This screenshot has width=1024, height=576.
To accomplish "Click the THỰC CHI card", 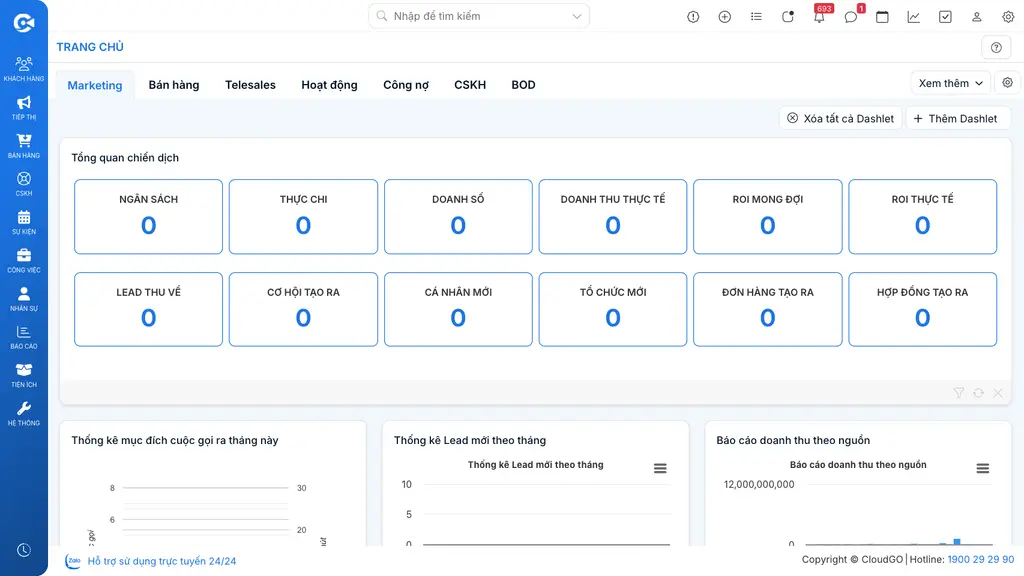I will click(x=303, y=217).
